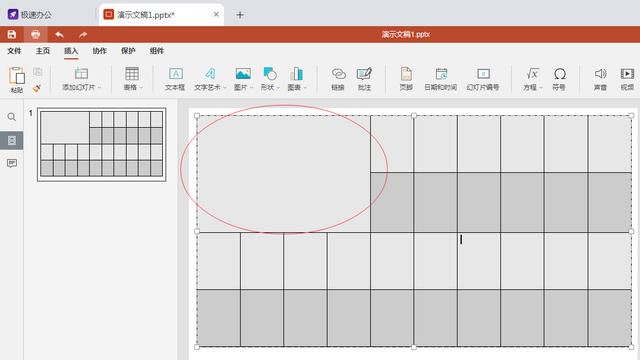Image resolution: width=640 pixels, height=360 pixels.
Task: Expand the shapes (形状) dropdown
Action: coord(278,88)
